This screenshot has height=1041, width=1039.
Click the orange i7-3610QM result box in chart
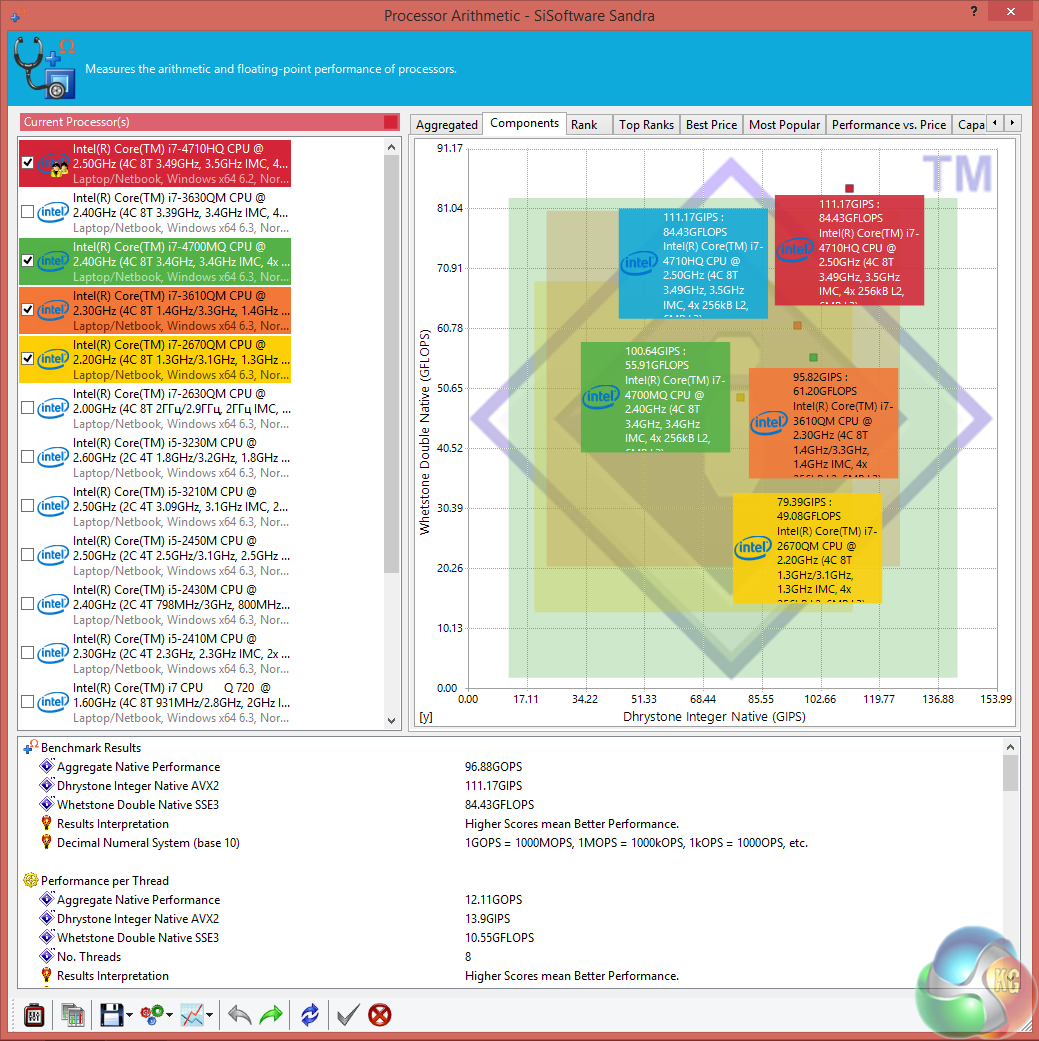click(x=823, y=423)
